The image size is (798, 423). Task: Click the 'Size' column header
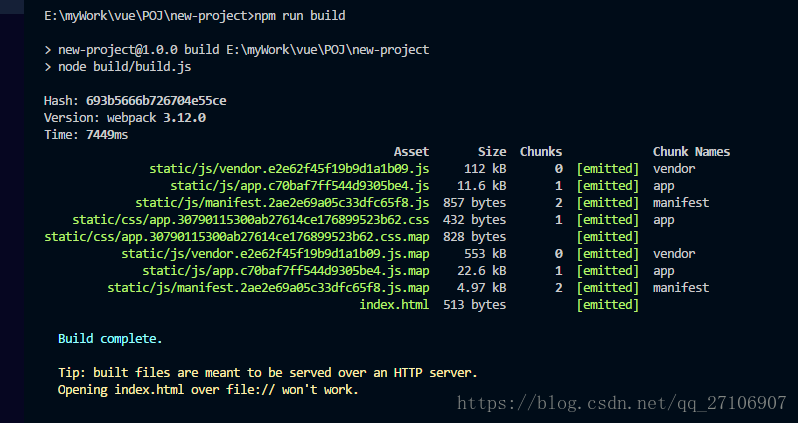coord(492,152)
